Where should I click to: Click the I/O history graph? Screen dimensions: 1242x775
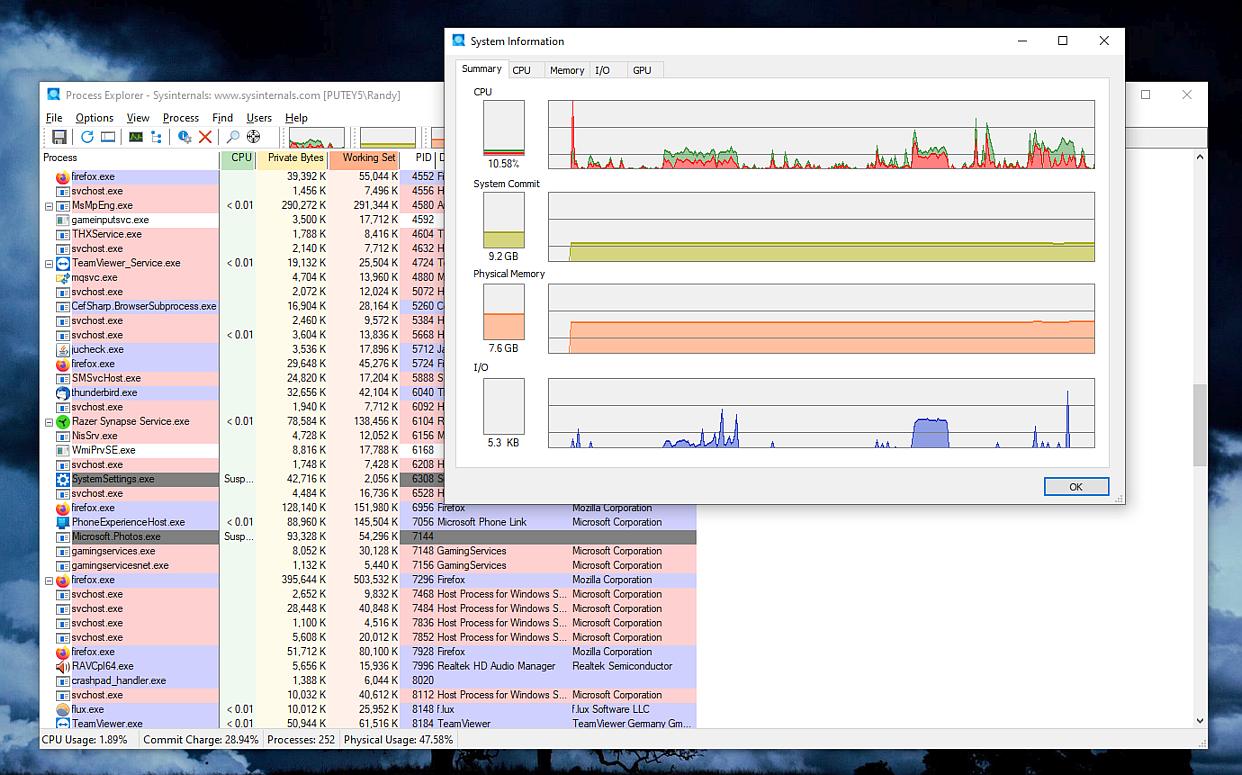point(821,413)
